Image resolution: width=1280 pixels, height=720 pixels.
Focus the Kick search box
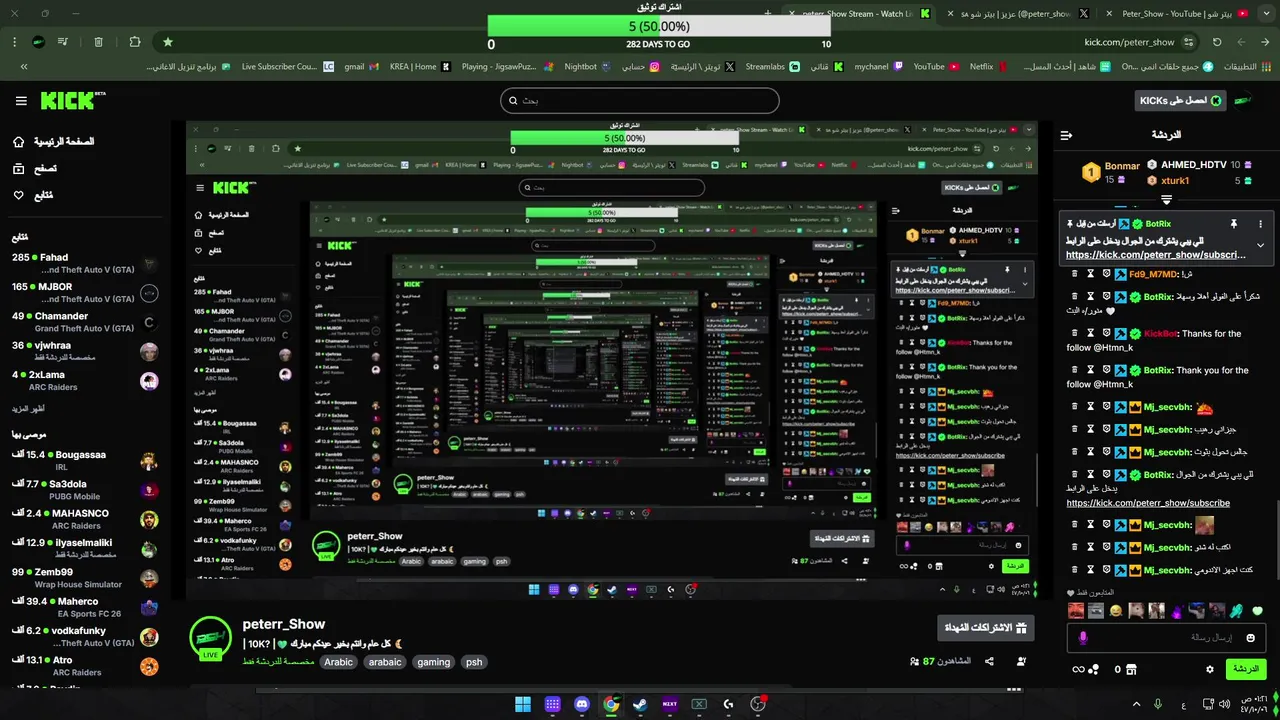640,100
